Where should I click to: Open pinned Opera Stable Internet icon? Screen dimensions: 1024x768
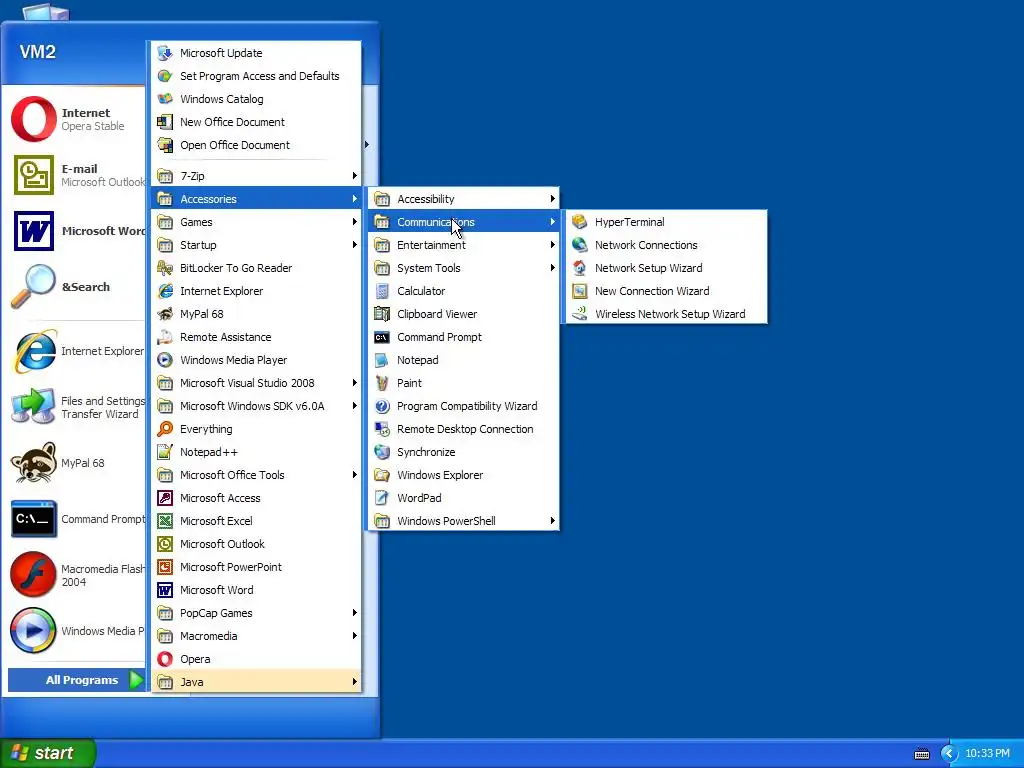(x=34, y=119)
